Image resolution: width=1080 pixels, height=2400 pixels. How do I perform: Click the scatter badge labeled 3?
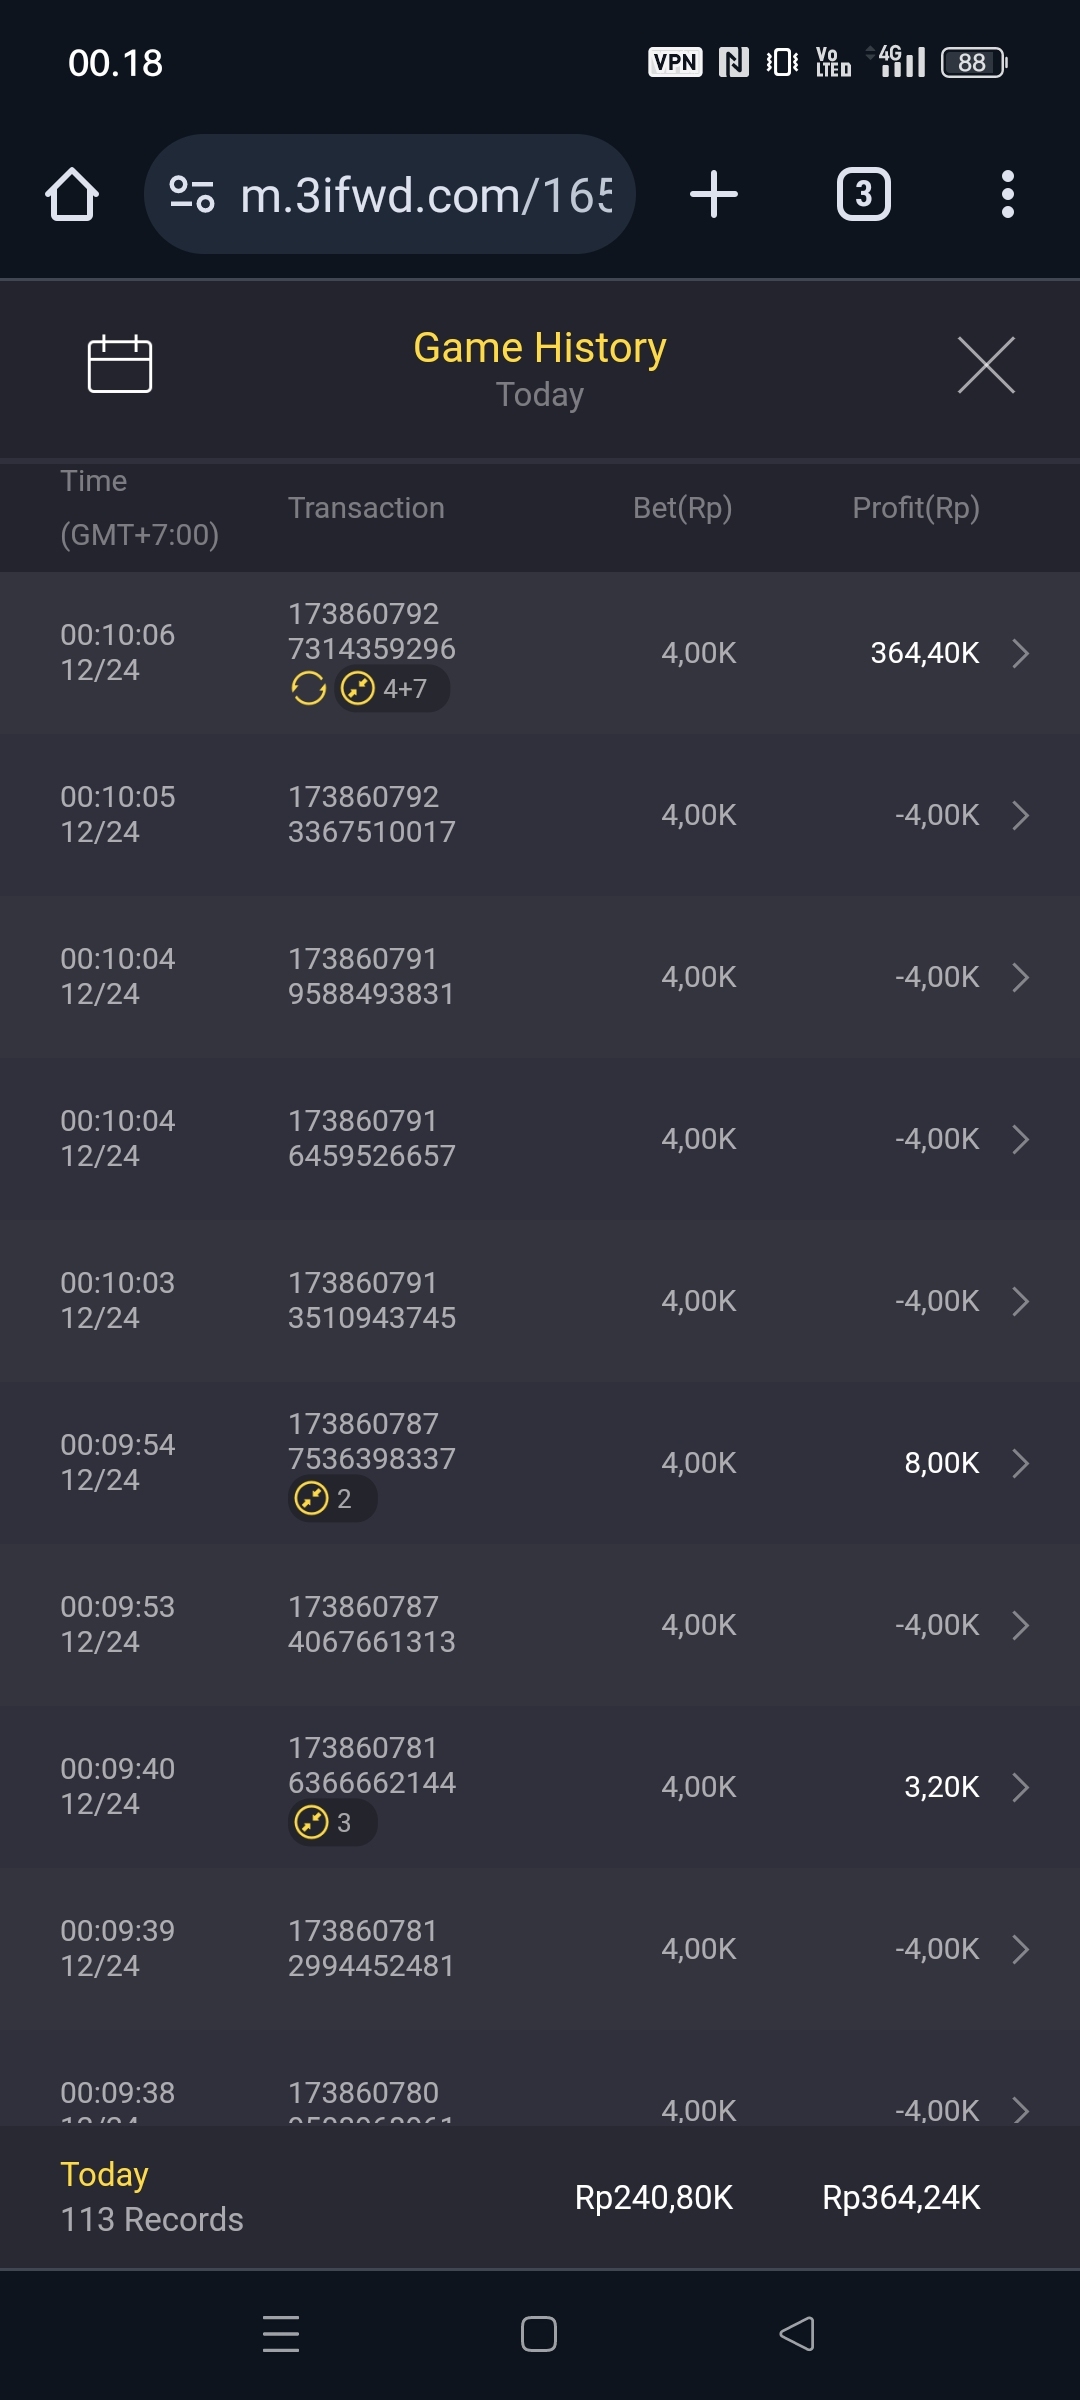pos(331,1823)
